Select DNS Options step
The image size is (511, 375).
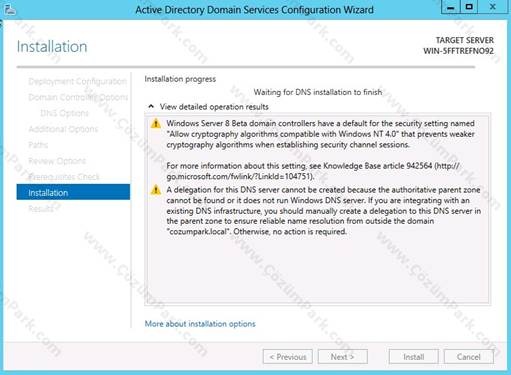[64, 113]
